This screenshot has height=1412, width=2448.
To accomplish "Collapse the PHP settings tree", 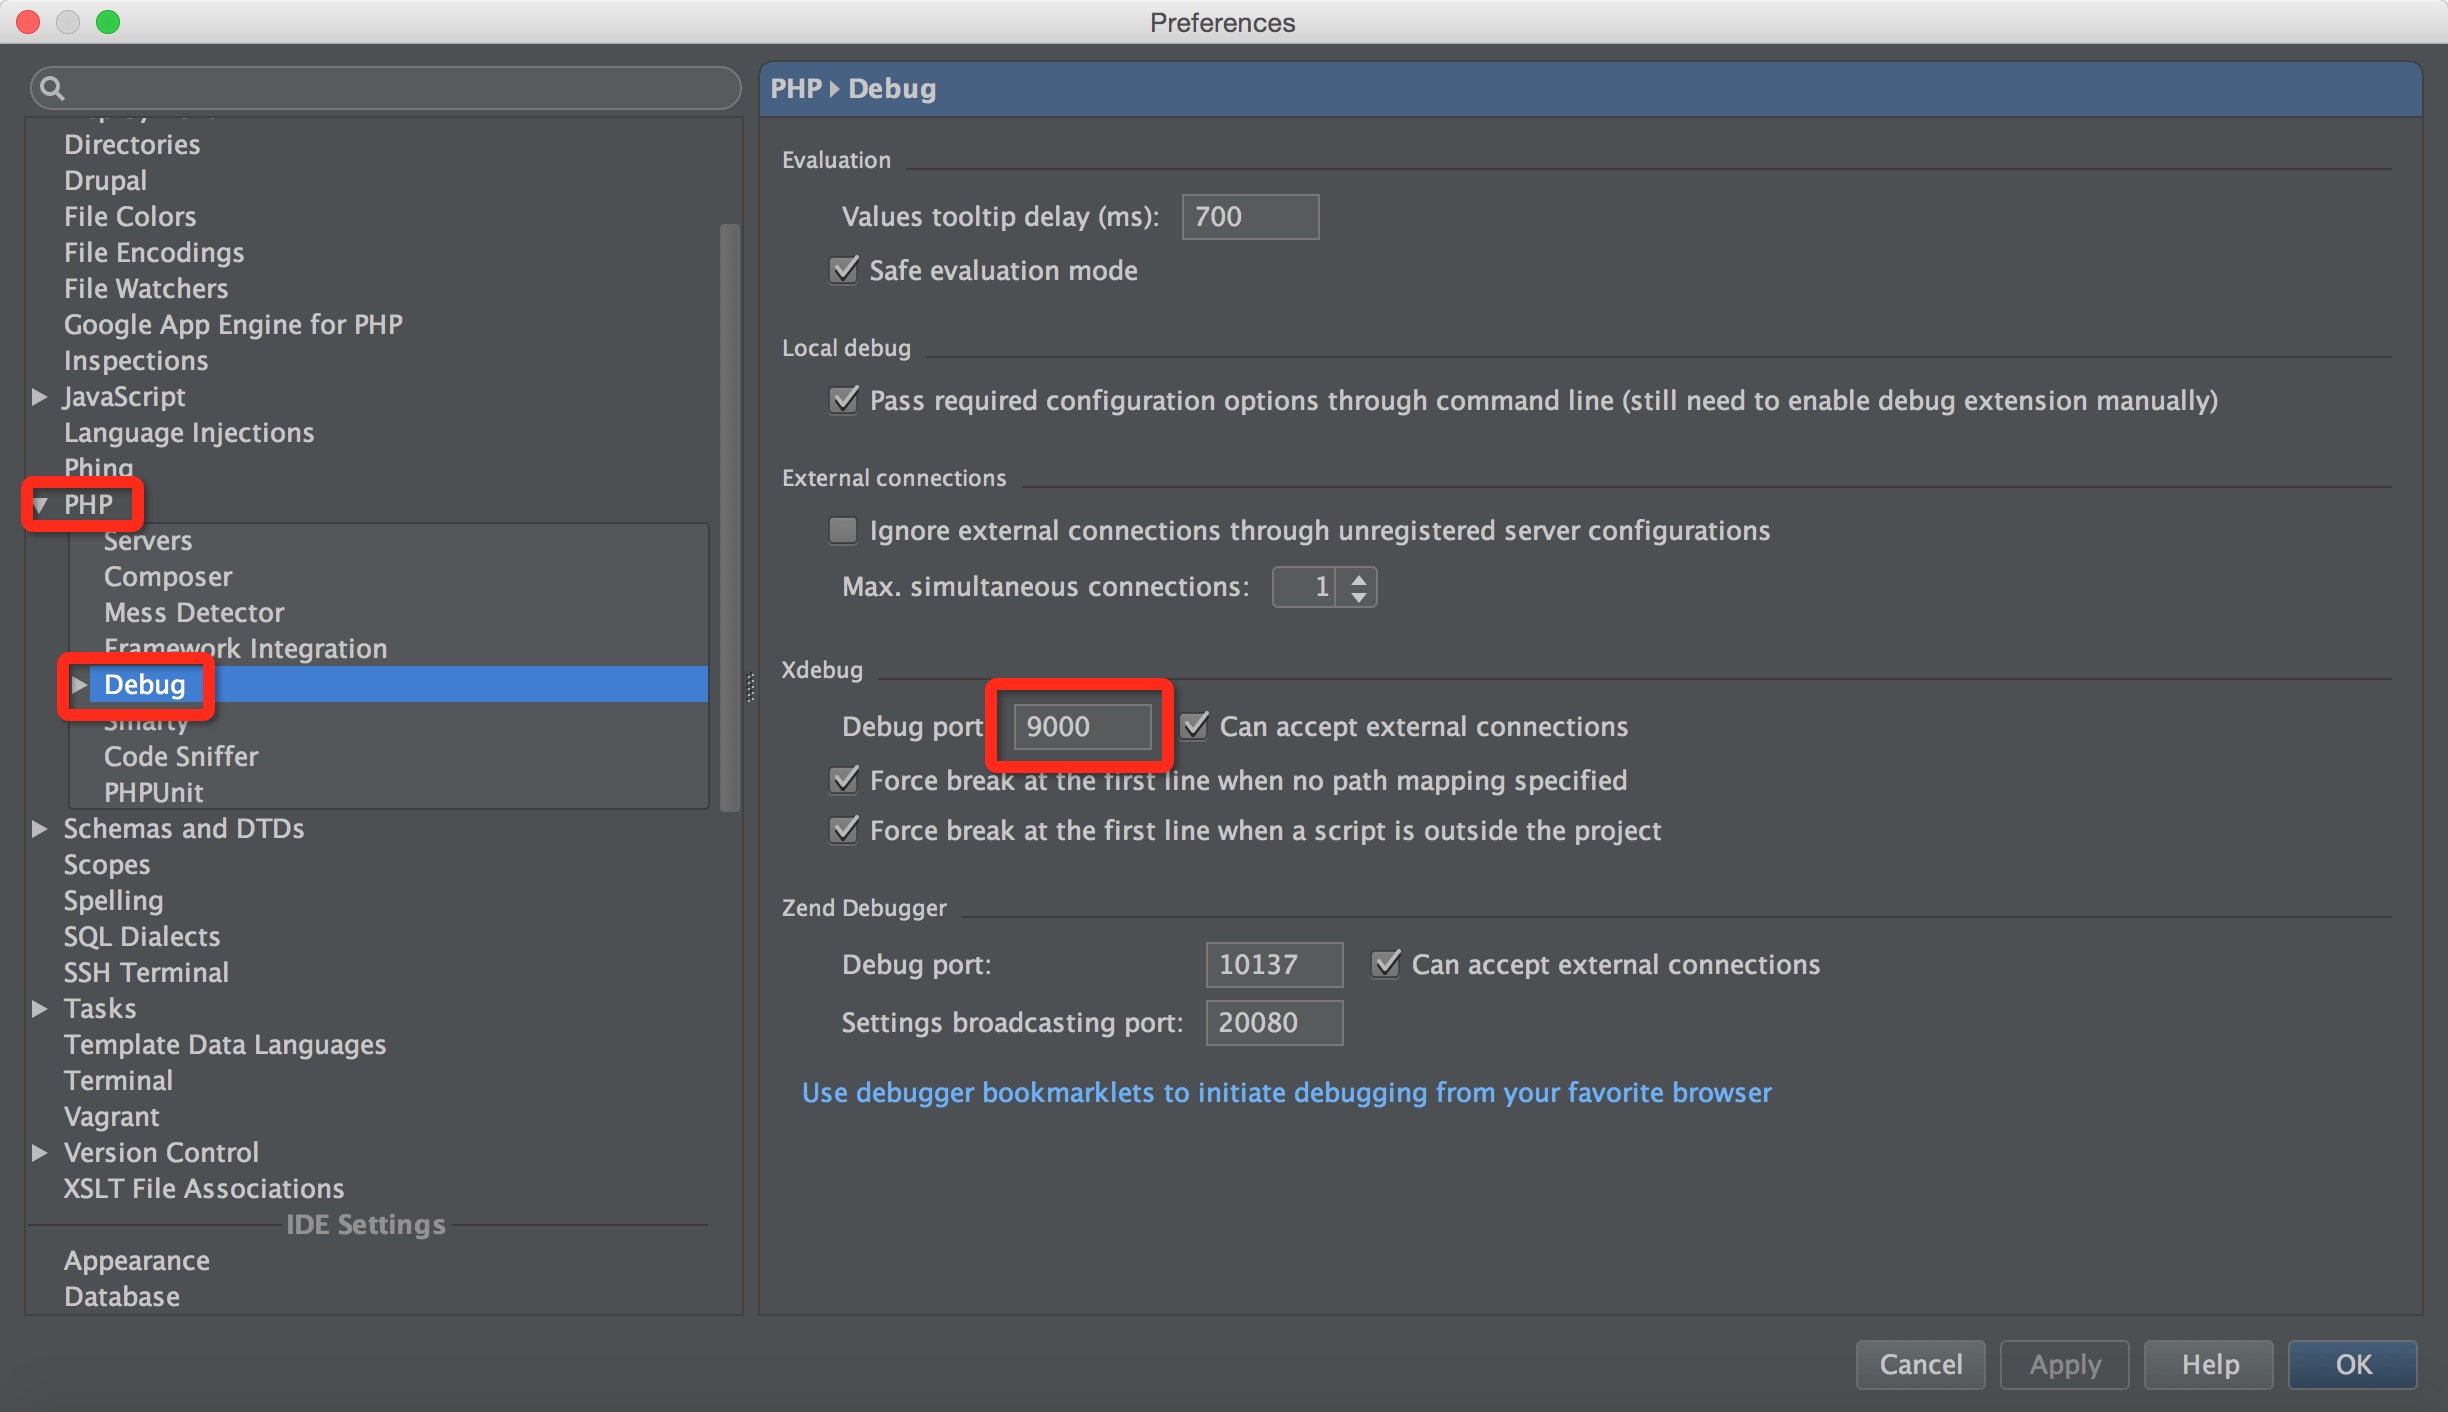I will 40,505.
